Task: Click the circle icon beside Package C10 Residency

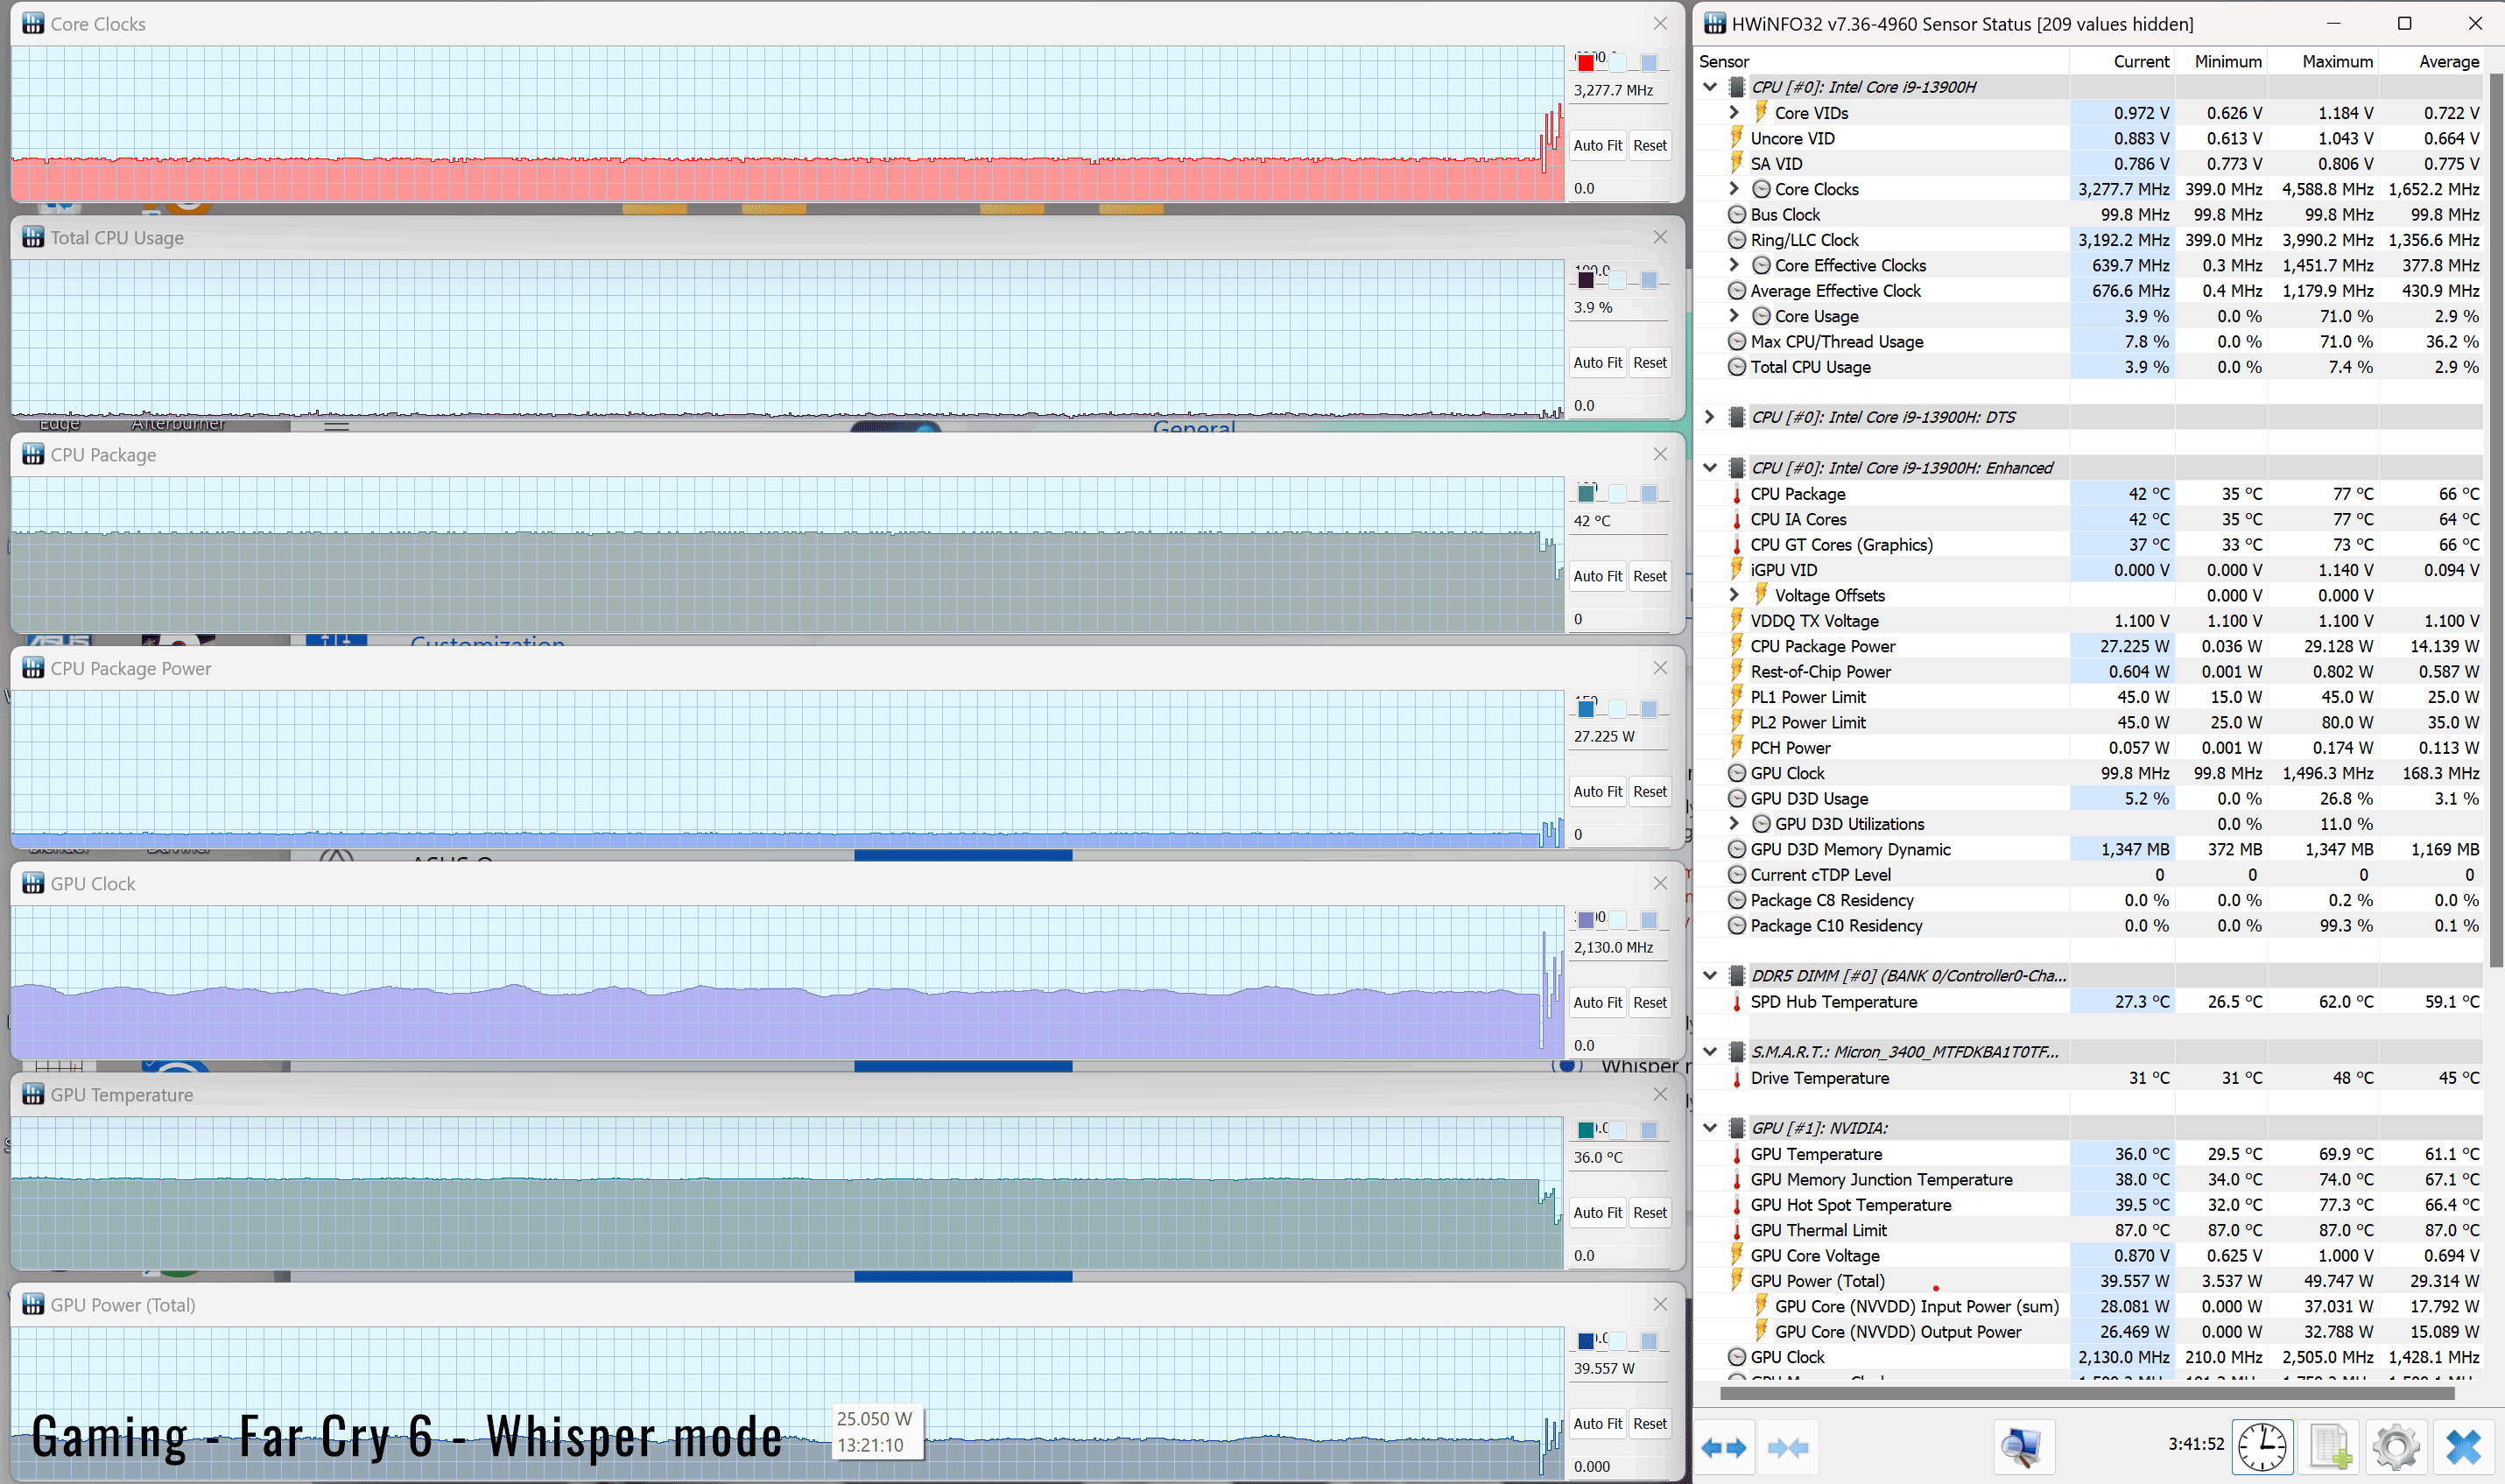Action: coord(1737,926)
